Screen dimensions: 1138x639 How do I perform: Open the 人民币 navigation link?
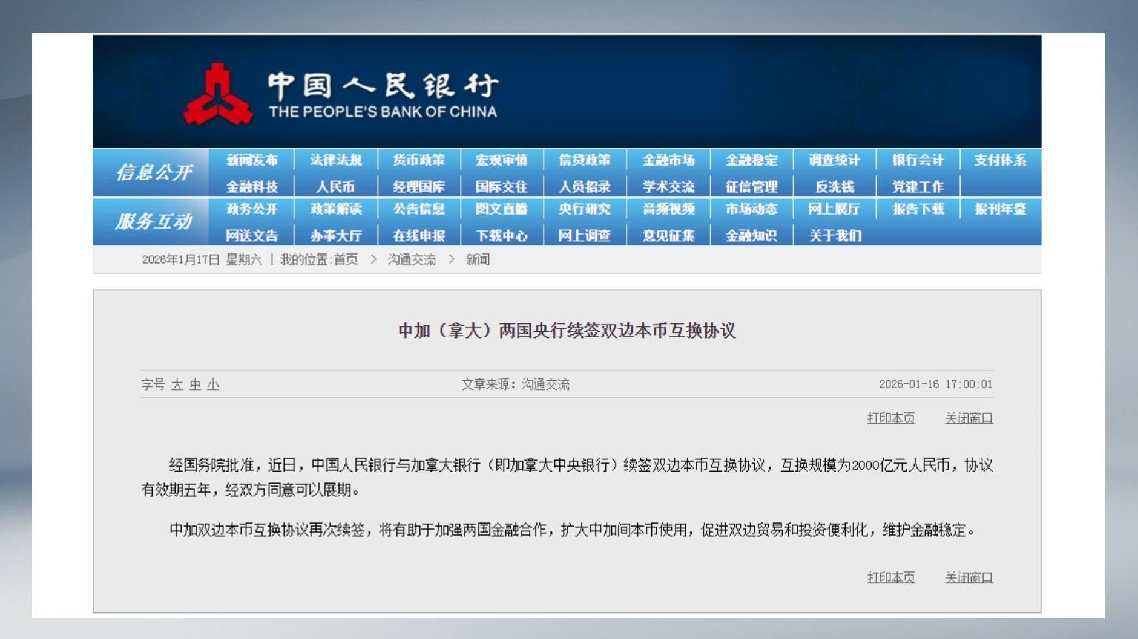click(335, 187)
